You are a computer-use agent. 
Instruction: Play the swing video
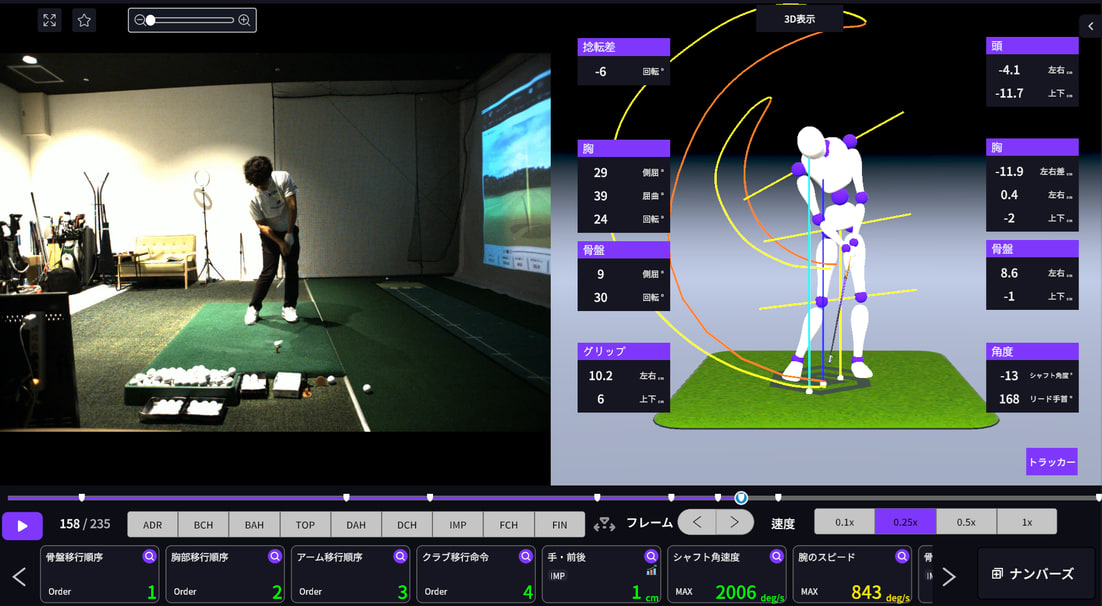click(x=22, y=526)
